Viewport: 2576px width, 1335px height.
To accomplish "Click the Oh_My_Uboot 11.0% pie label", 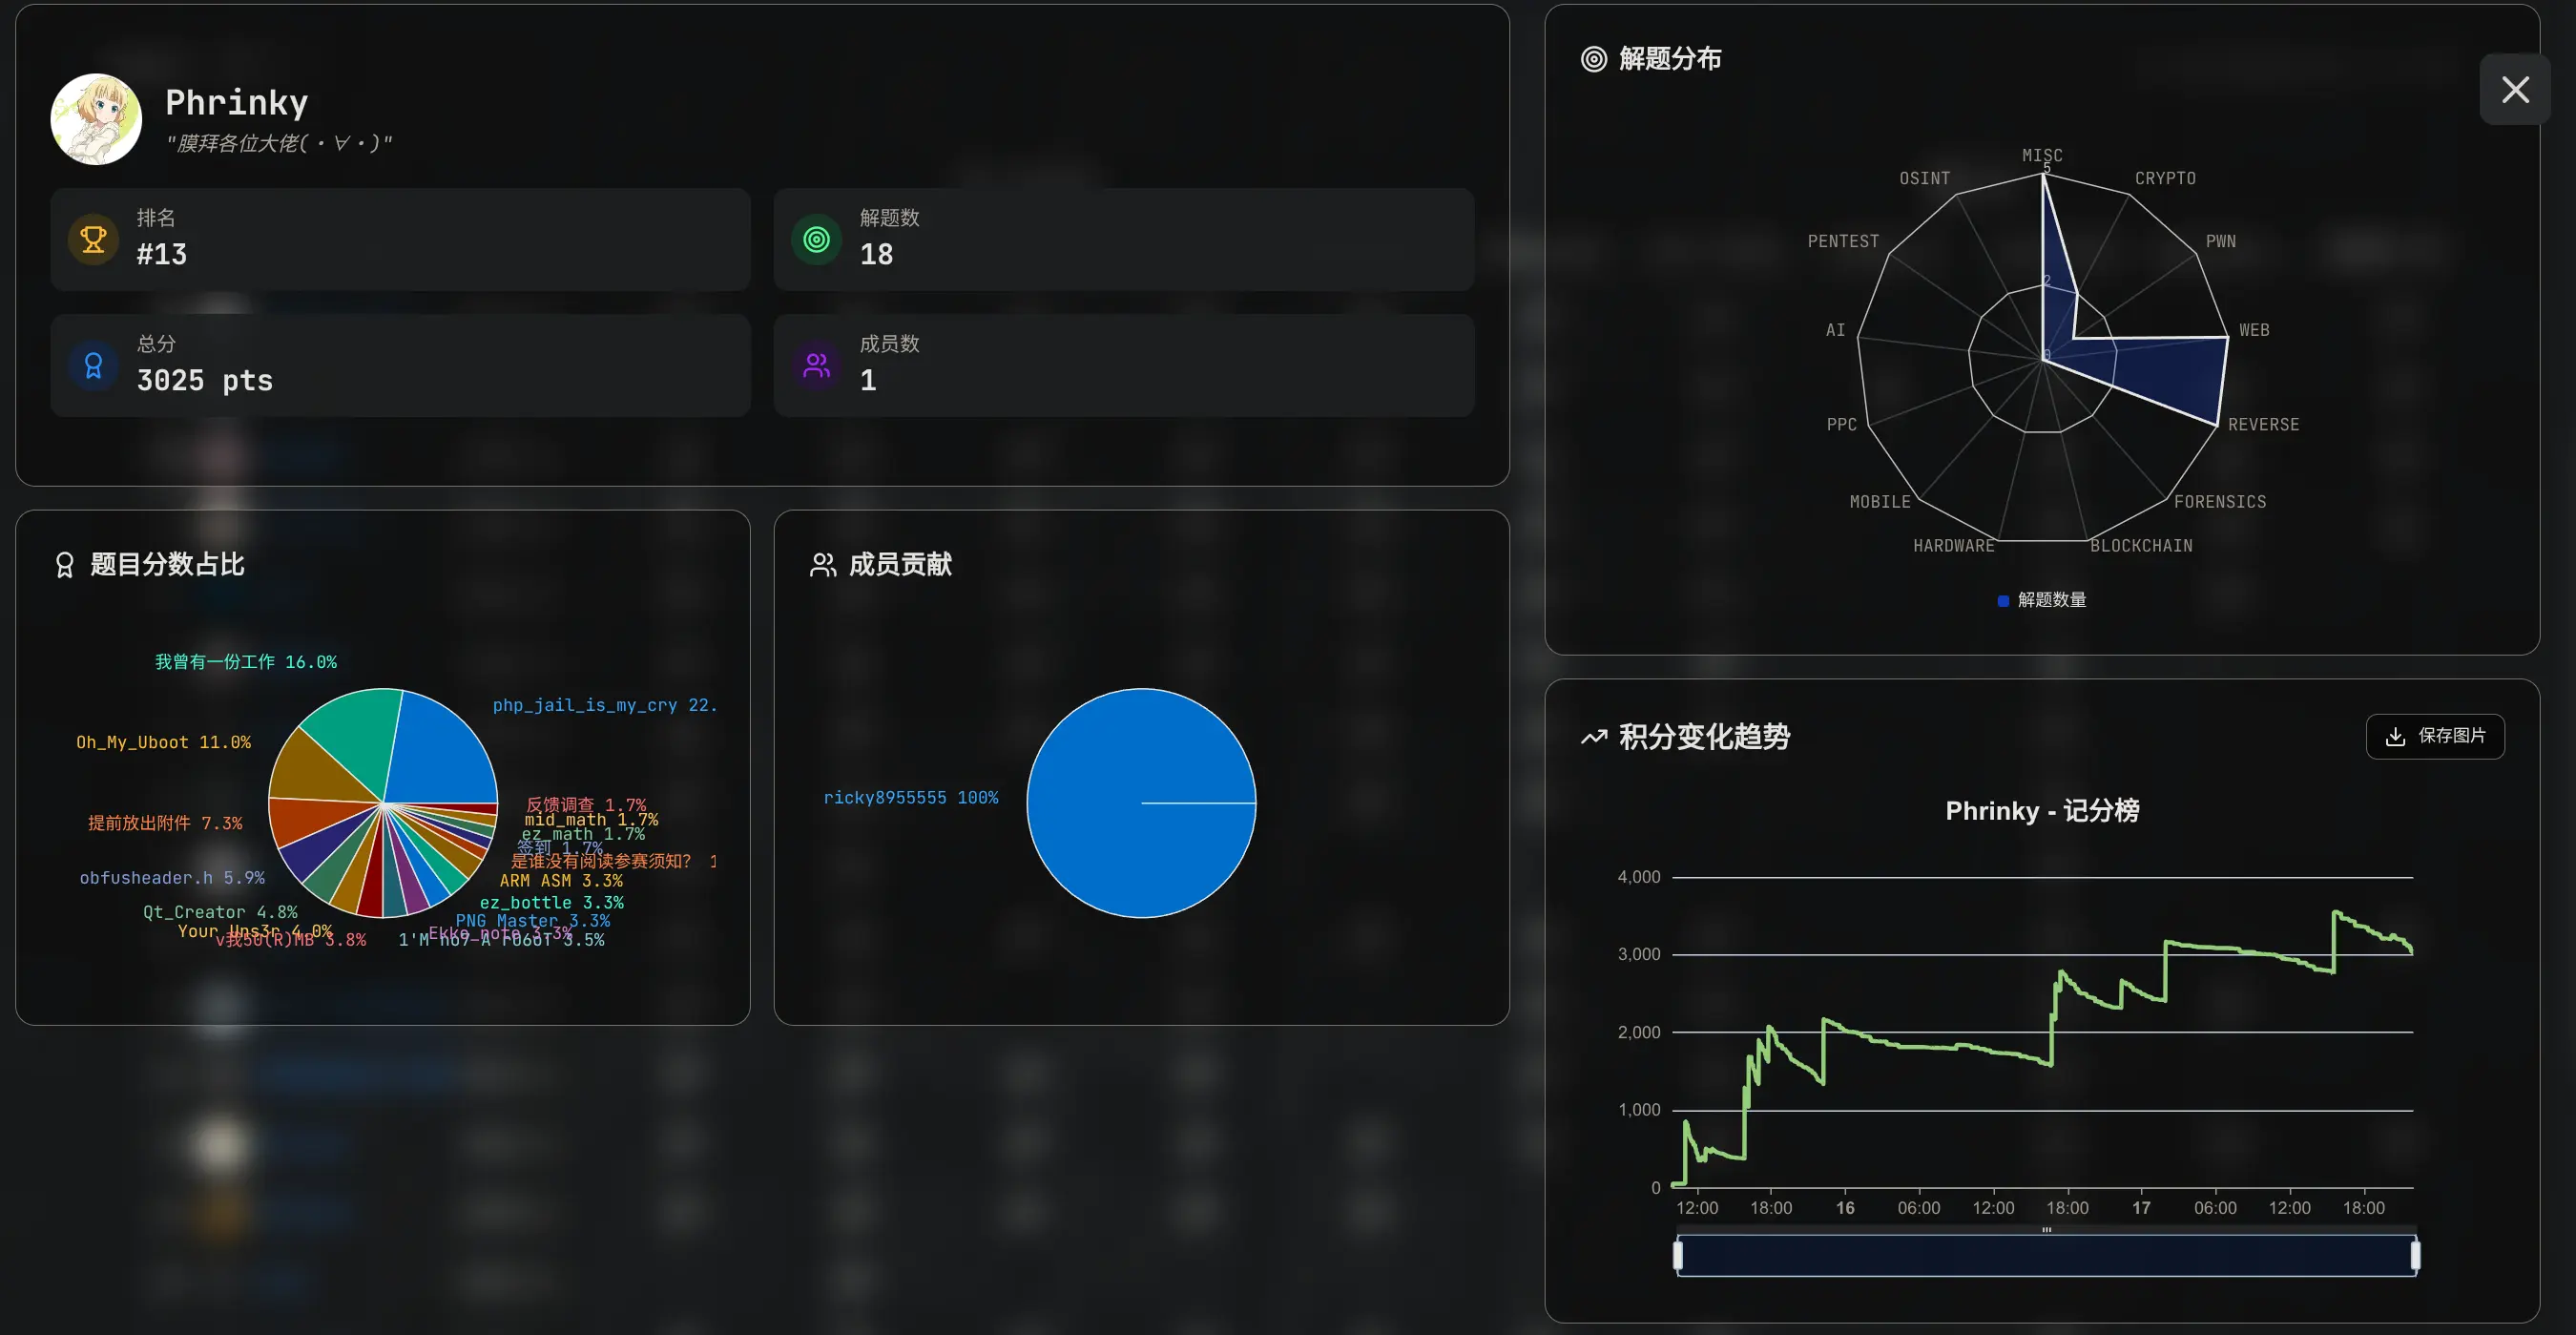I will (x=163, y=742).
